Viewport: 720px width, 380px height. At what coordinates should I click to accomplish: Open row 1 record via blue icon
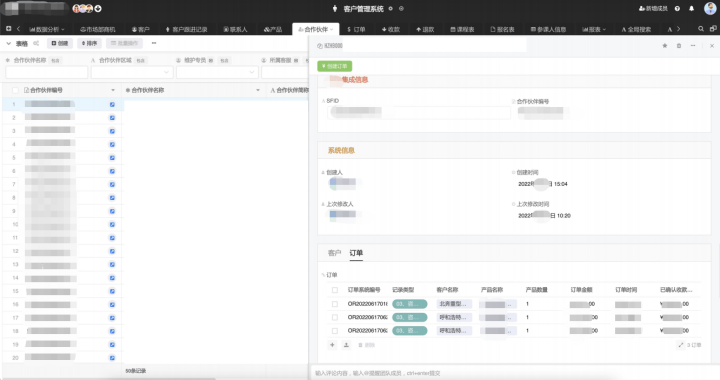(112, 104)
